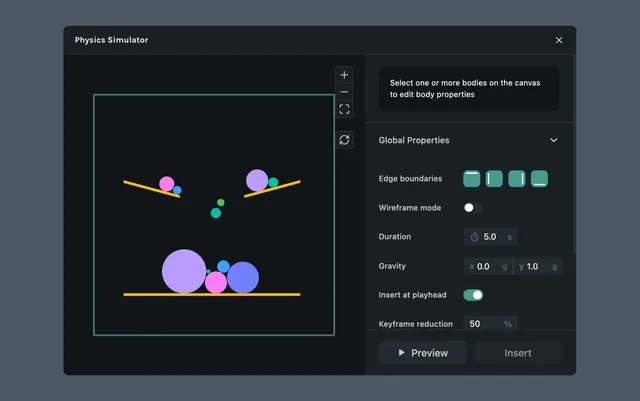Zoom out of the simulator canvas
640x401 pixels.
(x=344, y=92)
